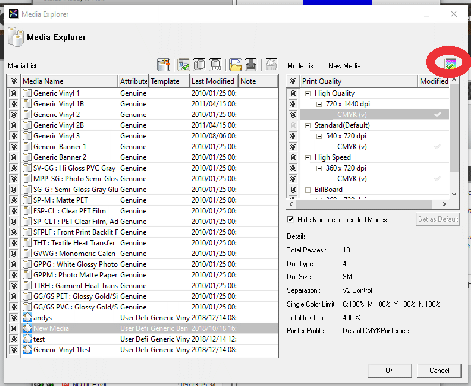Select the test user-defined media row
Screen dimensions: 471x386
click(x=149, y=339)
